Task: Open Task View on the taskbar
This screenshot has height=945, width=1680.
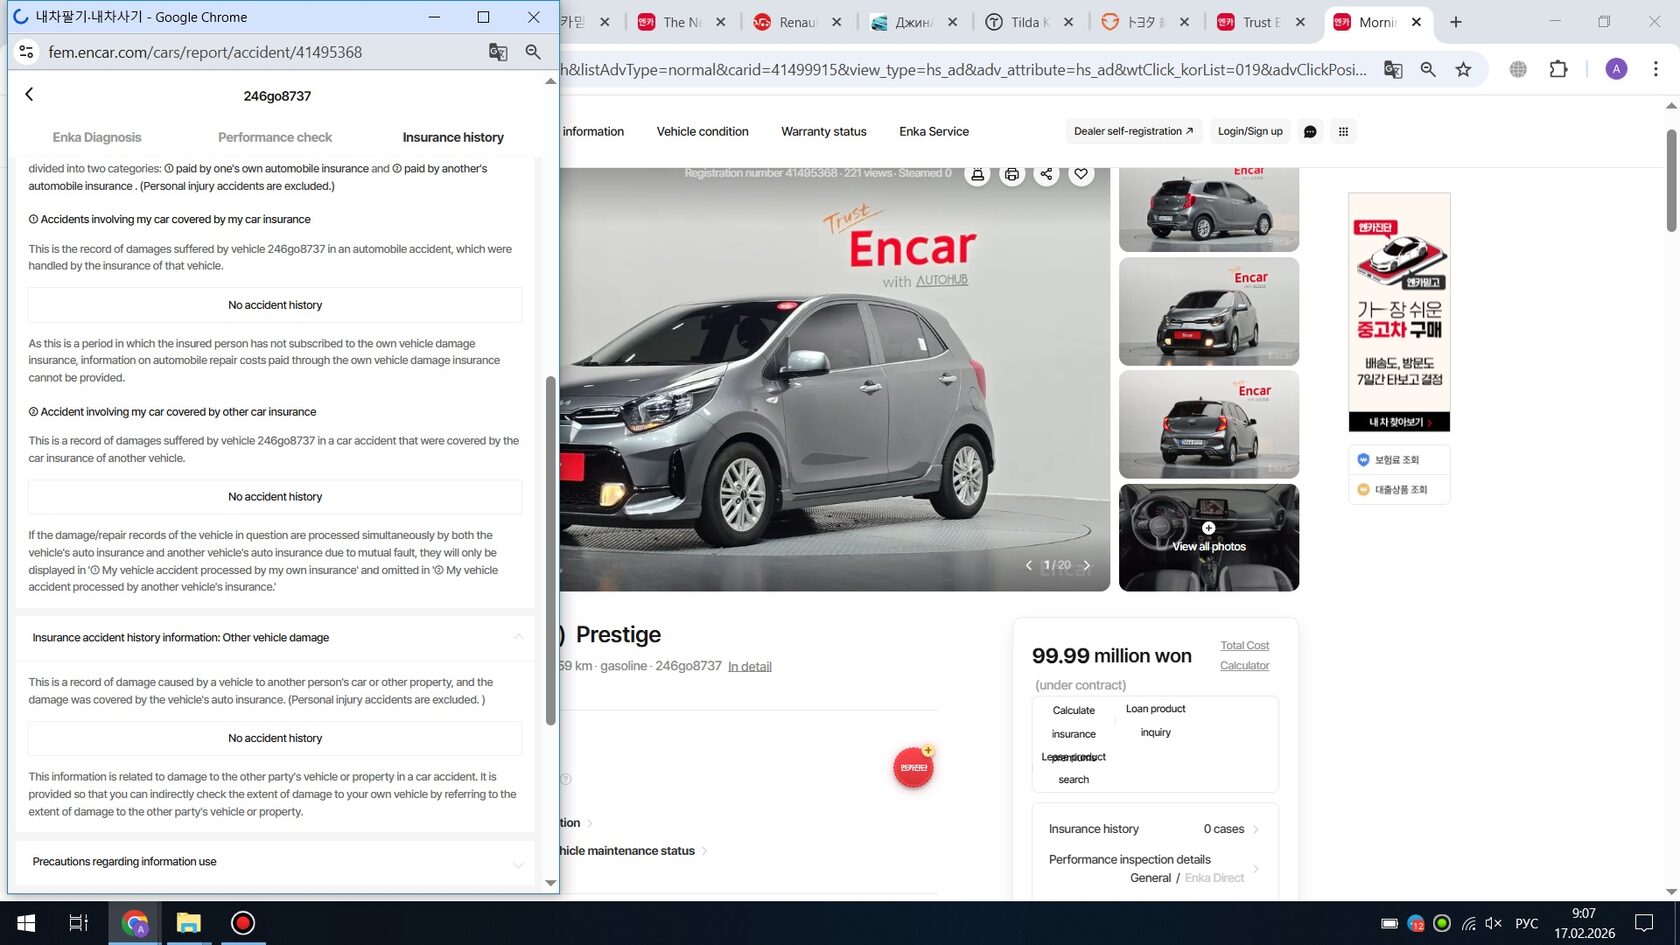Action: [x=78, y=923]
